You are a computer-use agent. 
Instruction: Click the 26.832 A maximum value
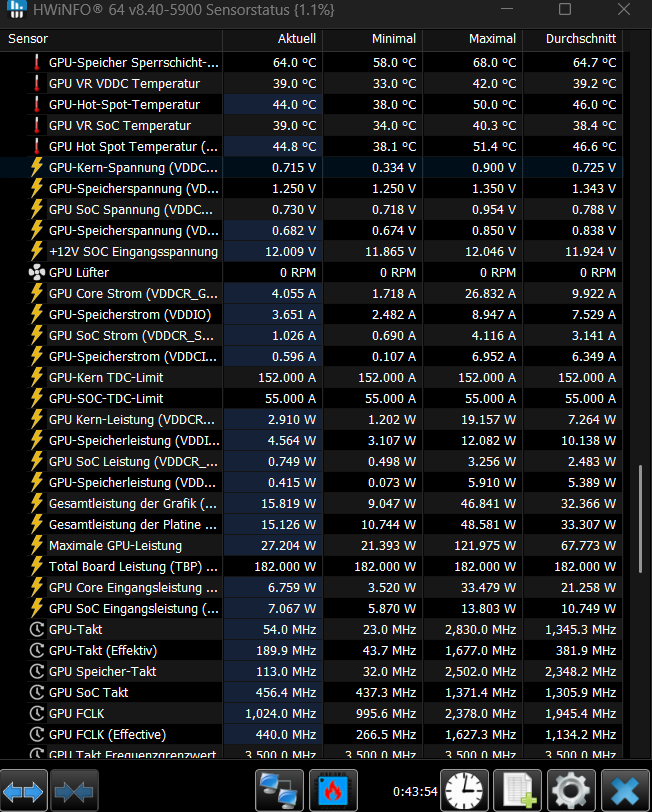pos(490,294)
